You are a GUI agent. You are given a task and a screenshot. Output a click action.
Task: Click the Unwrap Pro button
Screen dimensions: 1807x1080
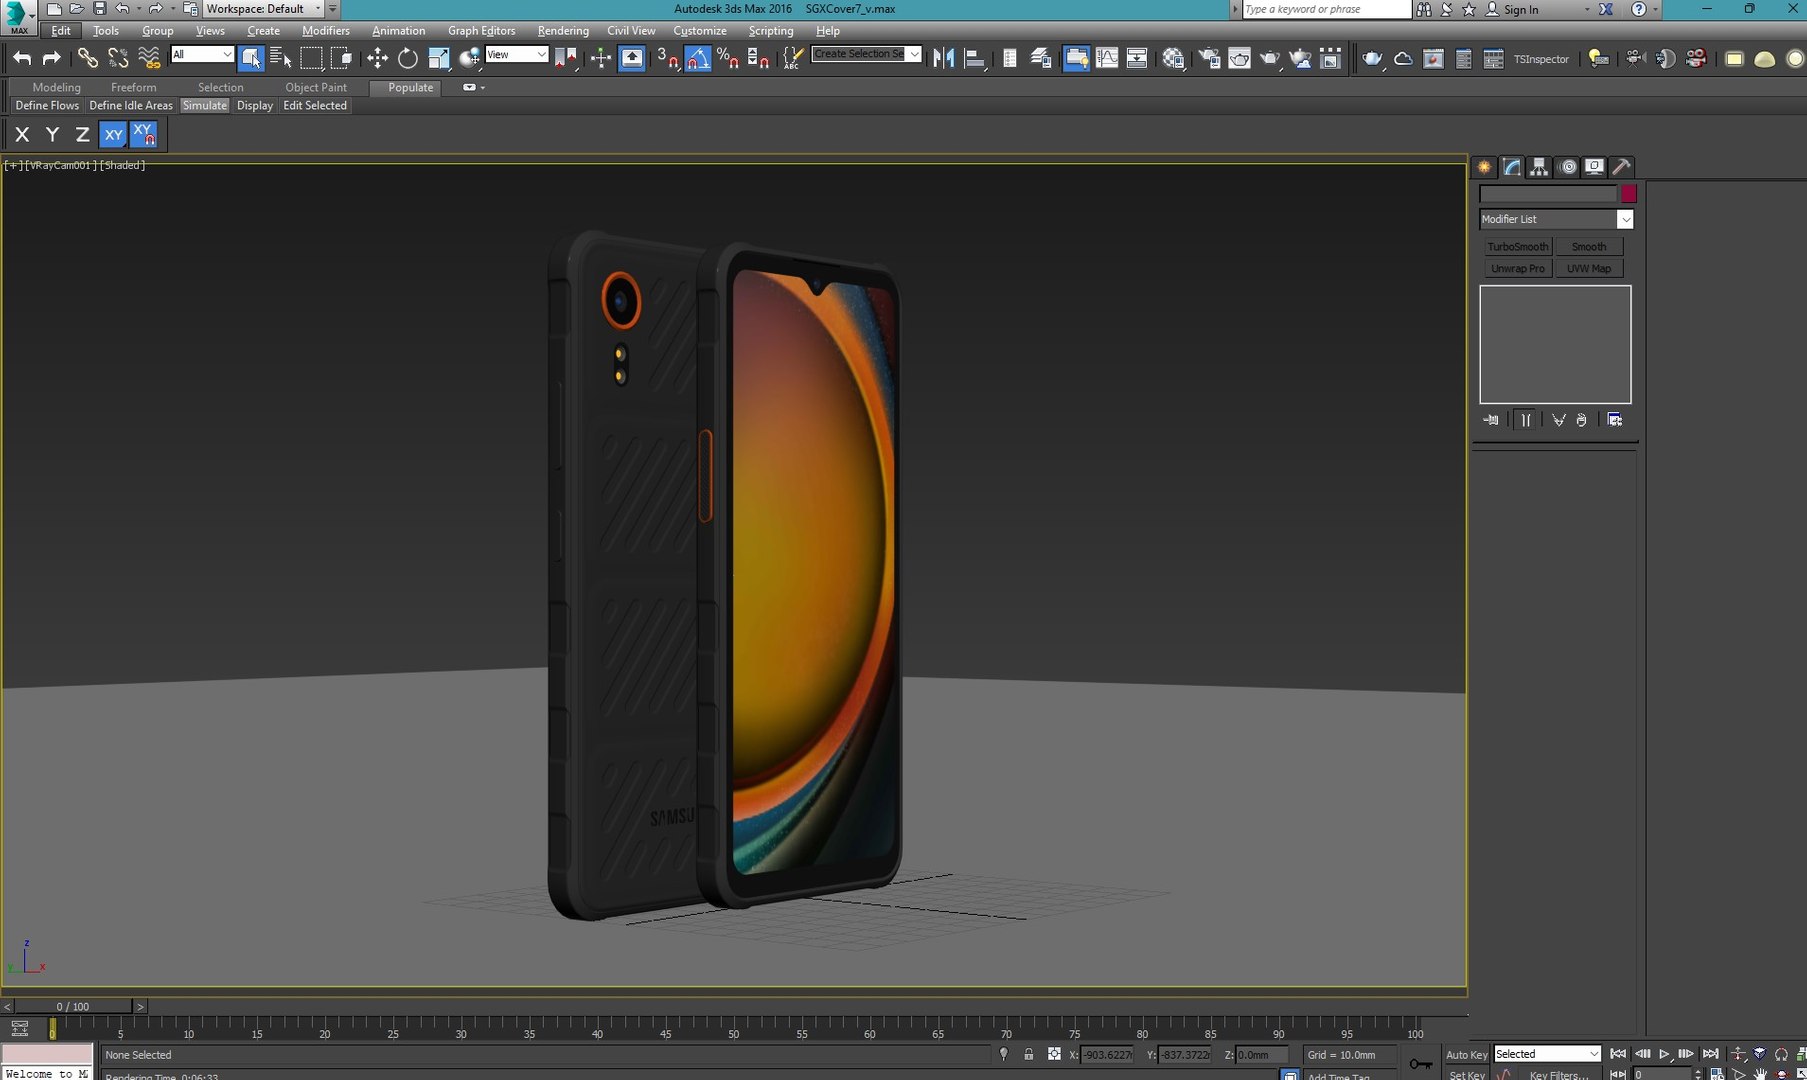(x=1517, y=269)
